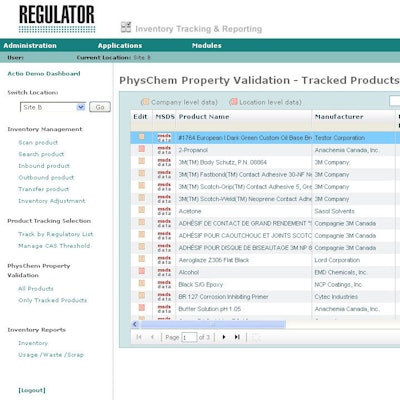Open Track by Regulatory List
Screen dimensions: 400x400
click(56, 234)
